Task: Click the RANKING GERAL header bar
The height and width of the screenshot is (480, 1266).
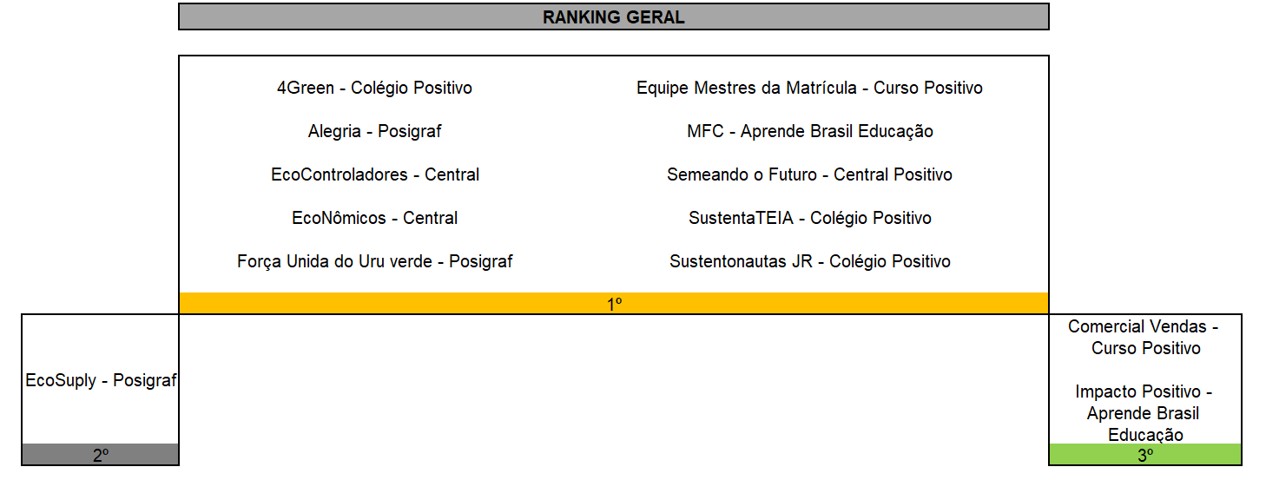Action: point(614,17)
